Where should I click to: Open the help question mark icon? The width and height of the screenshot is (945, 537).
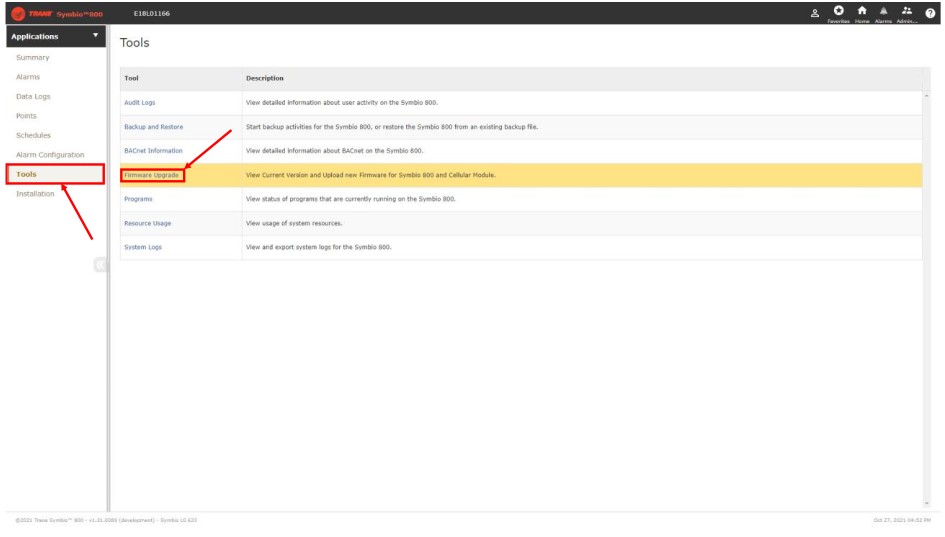click(x=930, y=13)
